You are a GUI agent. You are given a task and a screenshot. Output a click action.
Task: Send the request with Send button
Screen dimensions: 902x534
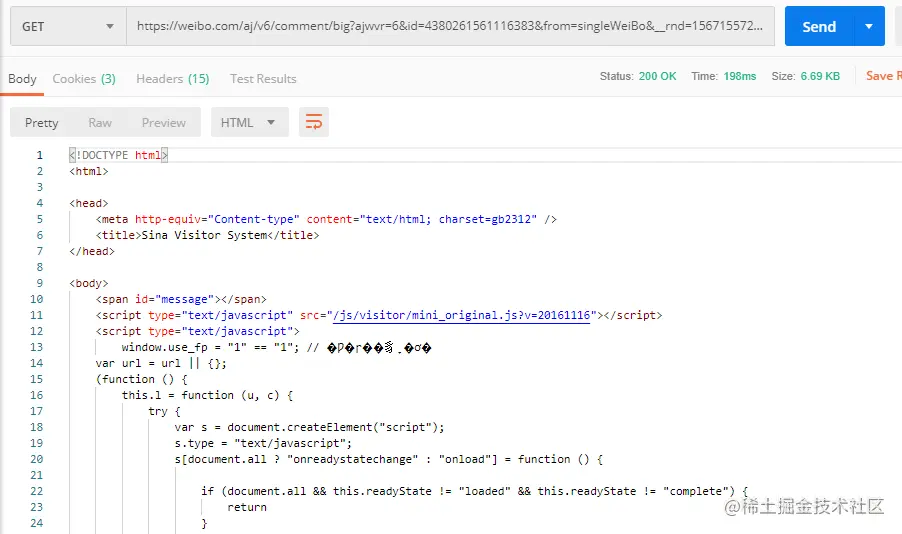tap(819, 26)
